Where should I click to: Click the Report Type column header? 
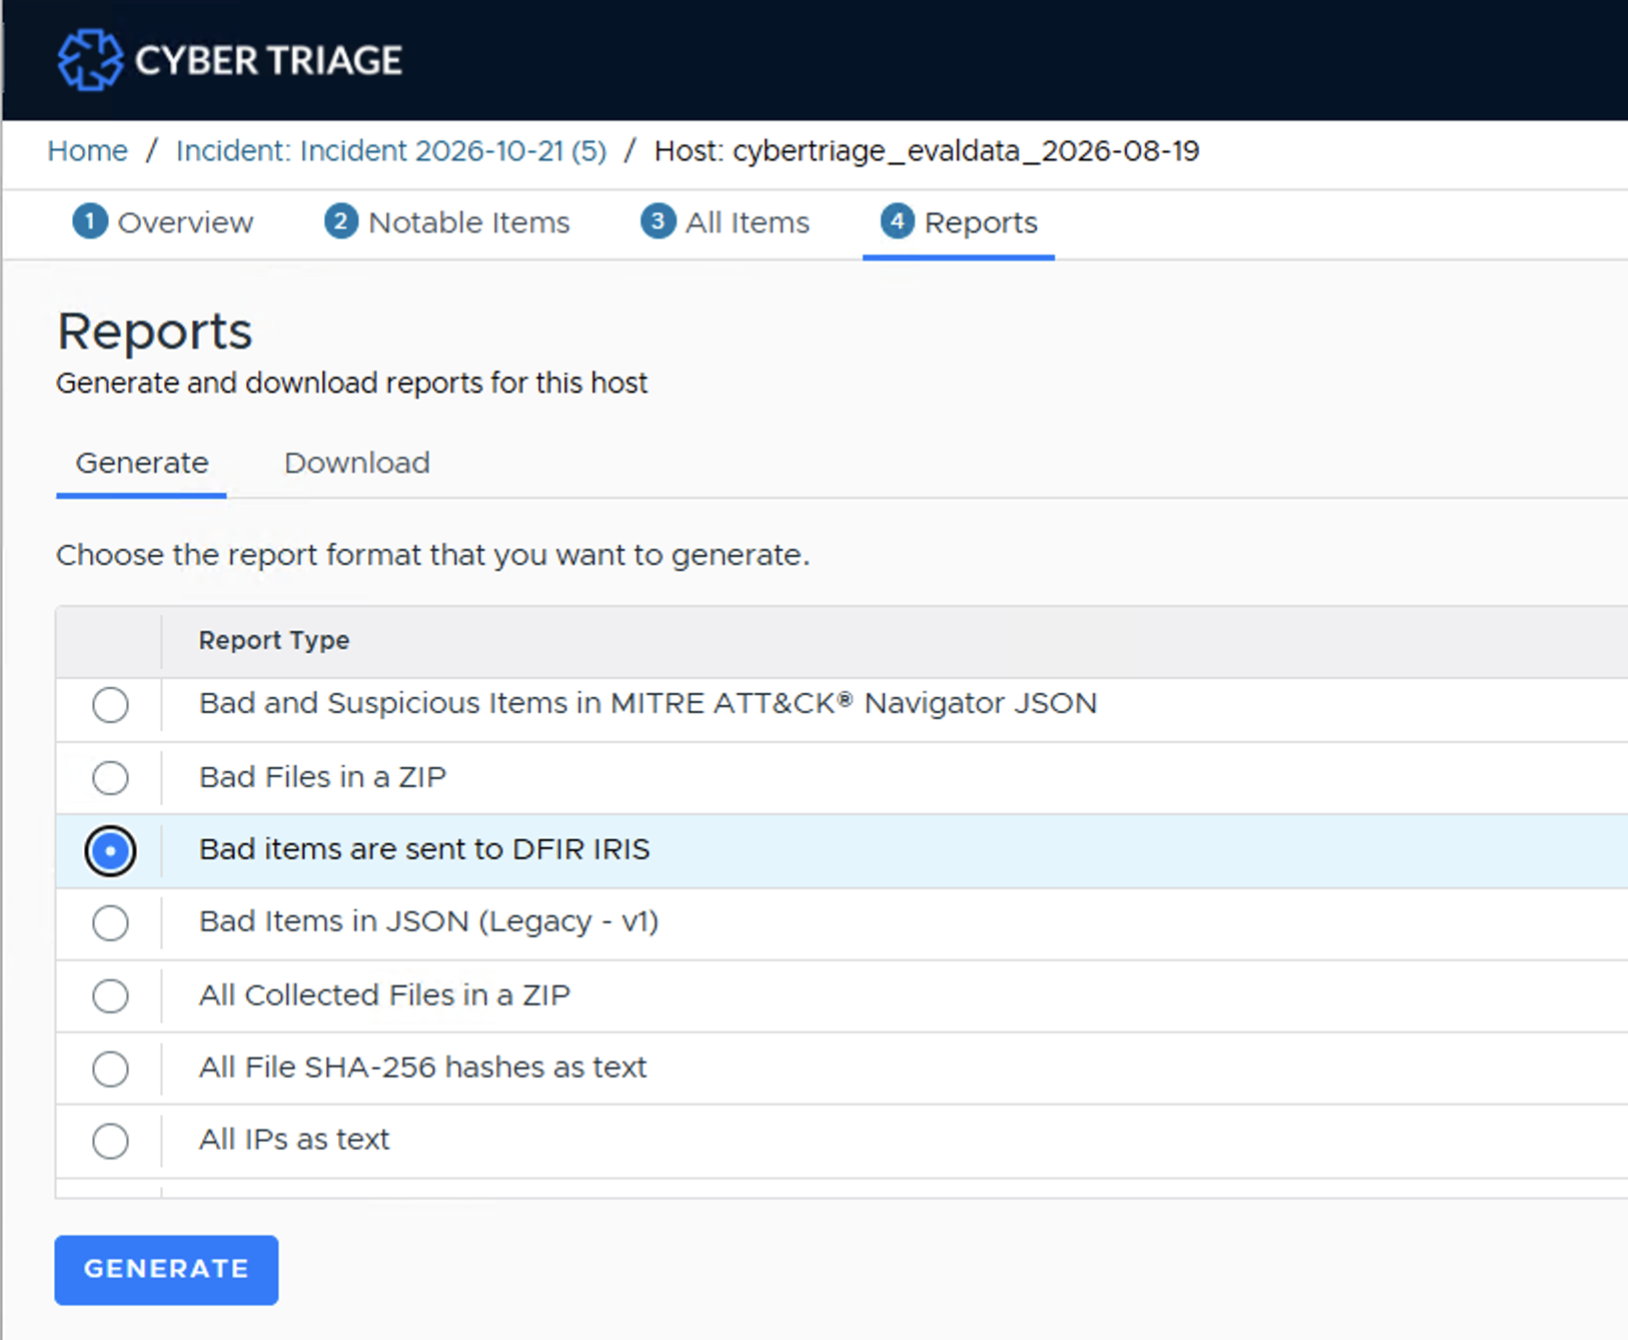[274, 640]
